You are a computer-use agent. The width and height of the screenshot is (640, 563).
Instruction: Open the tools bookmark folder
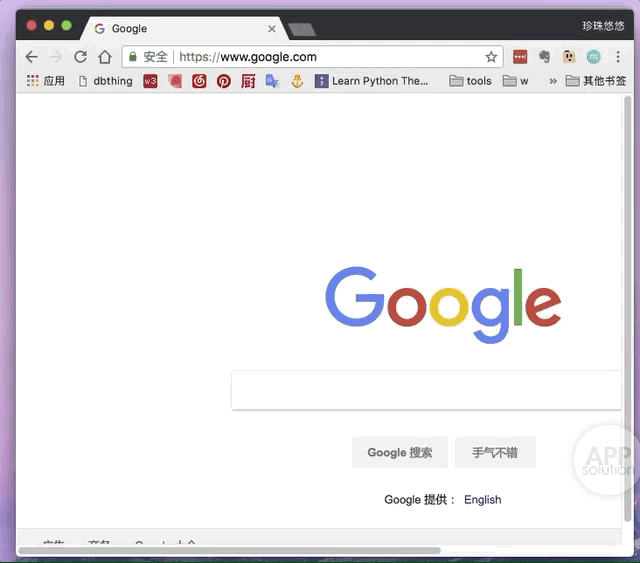[x=471, y=81]
